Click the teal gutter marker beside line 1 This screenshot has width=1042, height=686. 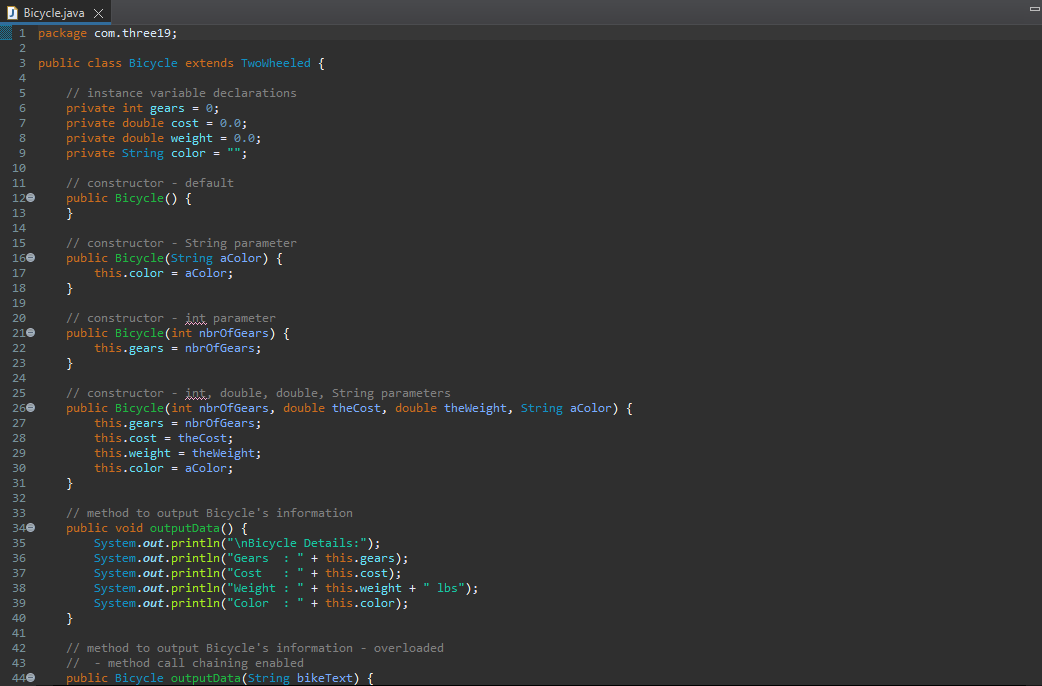tap(4, 32)
